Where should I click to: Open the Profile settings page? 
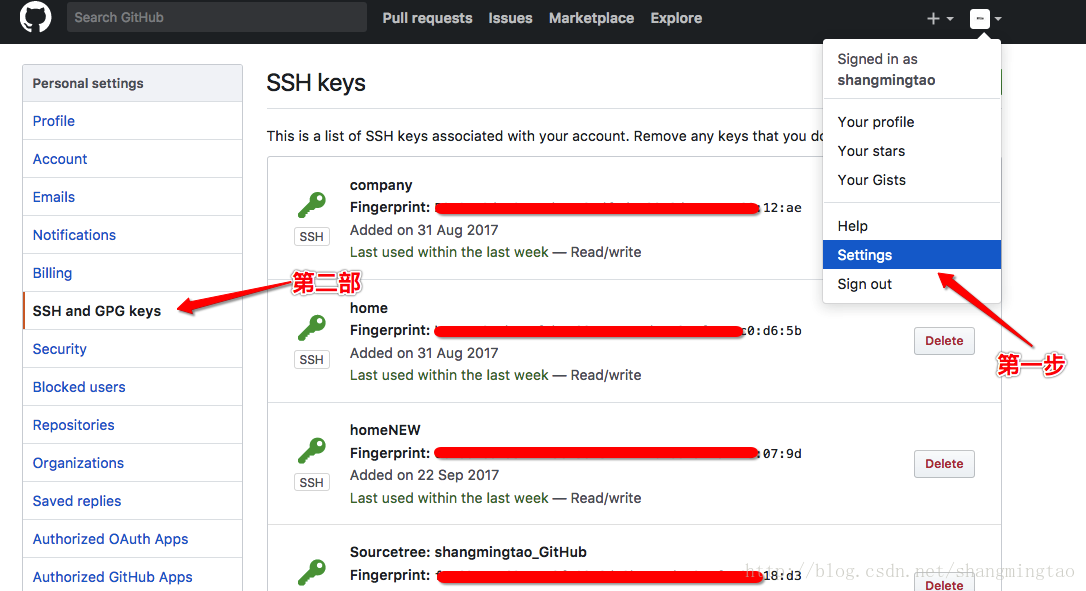click(x=132, y=121)
